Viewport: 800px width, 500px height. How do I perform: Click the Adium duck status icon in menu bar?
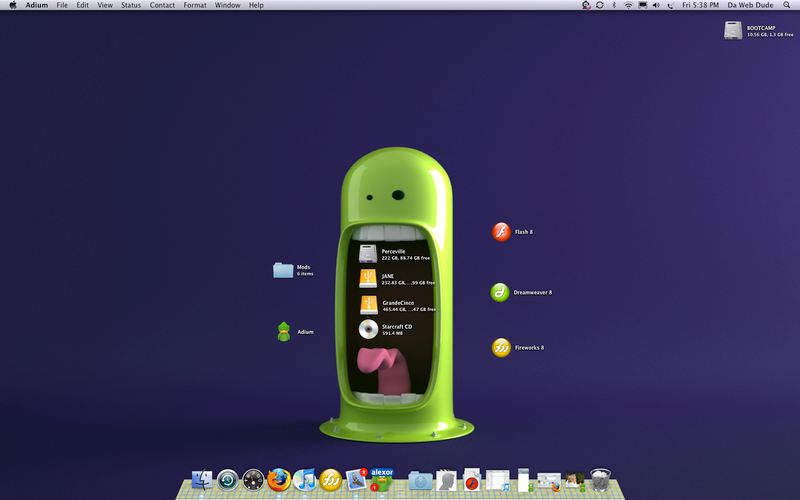point(586,5)
